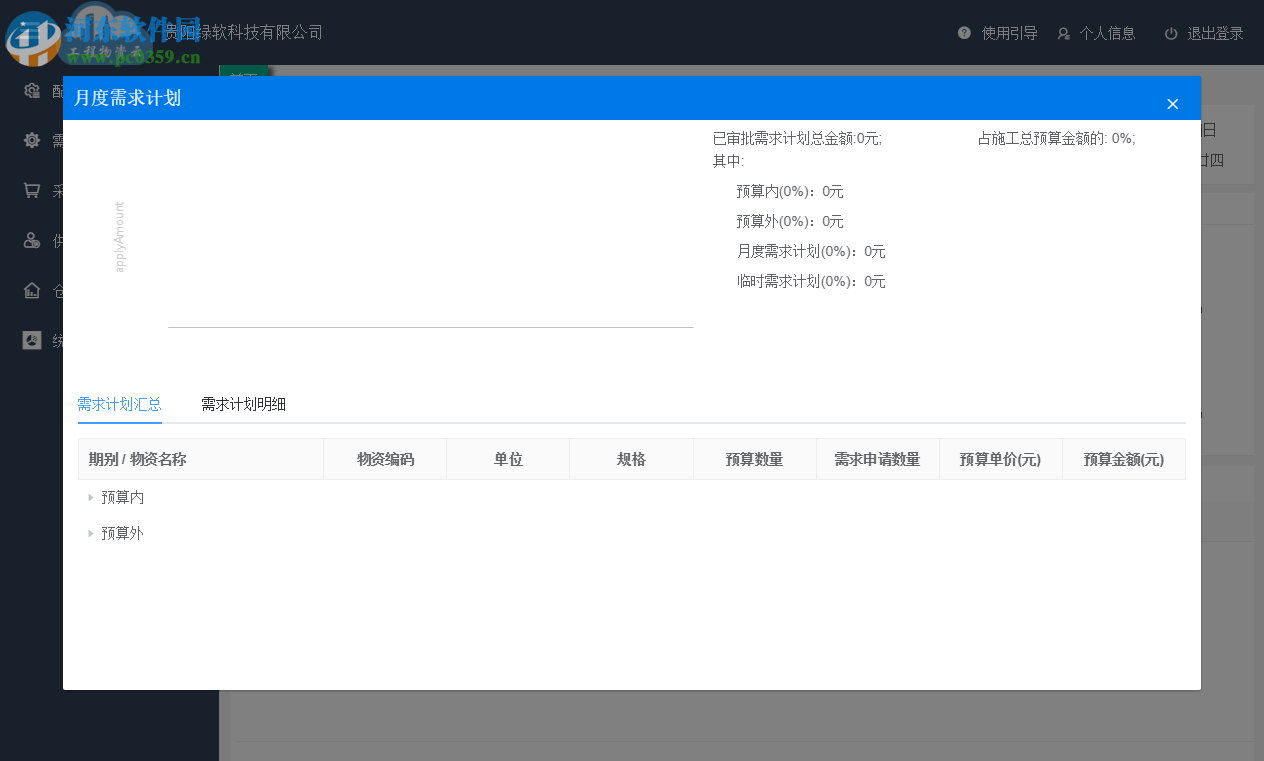
Task: Click the 预算金额(元) column header
Action: point(1124,459)
